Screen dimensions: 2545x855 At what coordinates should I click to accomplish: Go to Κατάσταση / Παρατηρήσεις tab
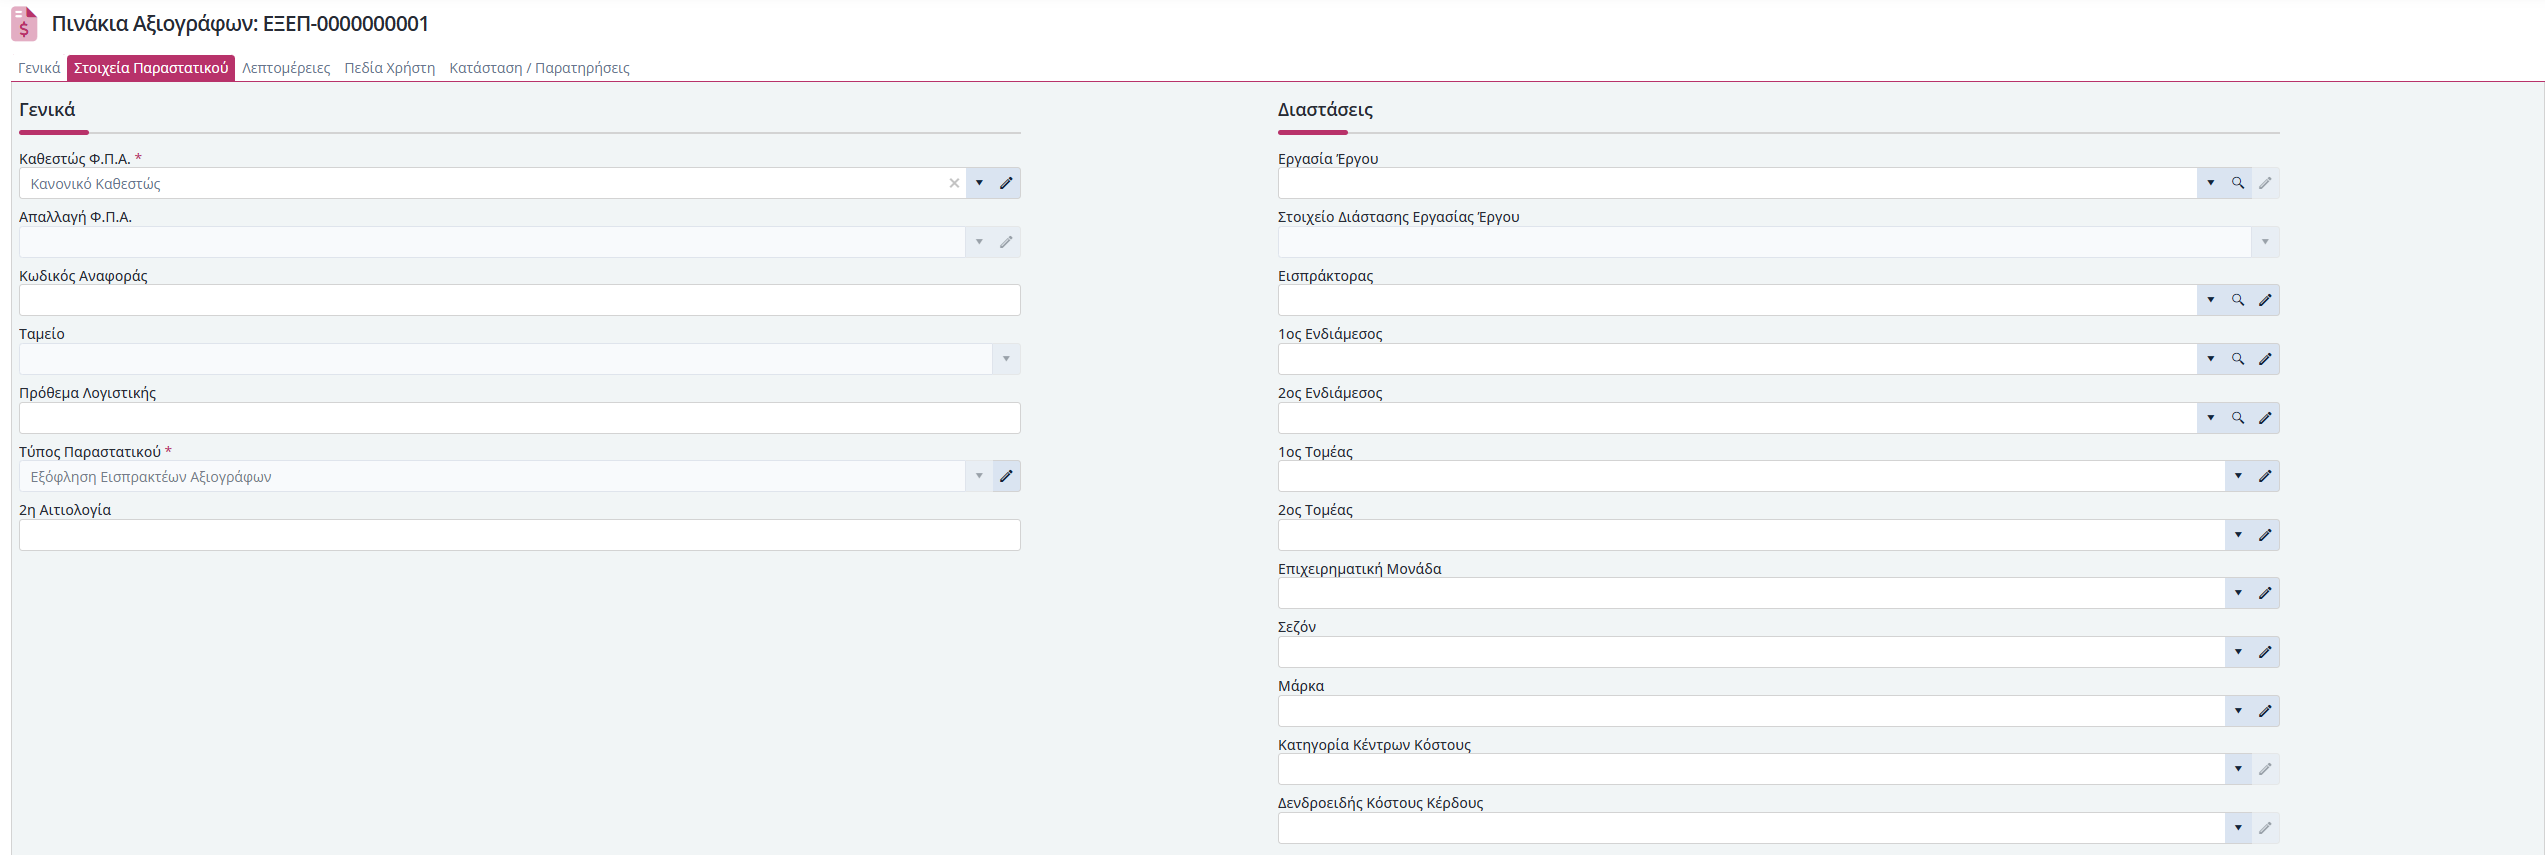(x=539, y=68)
